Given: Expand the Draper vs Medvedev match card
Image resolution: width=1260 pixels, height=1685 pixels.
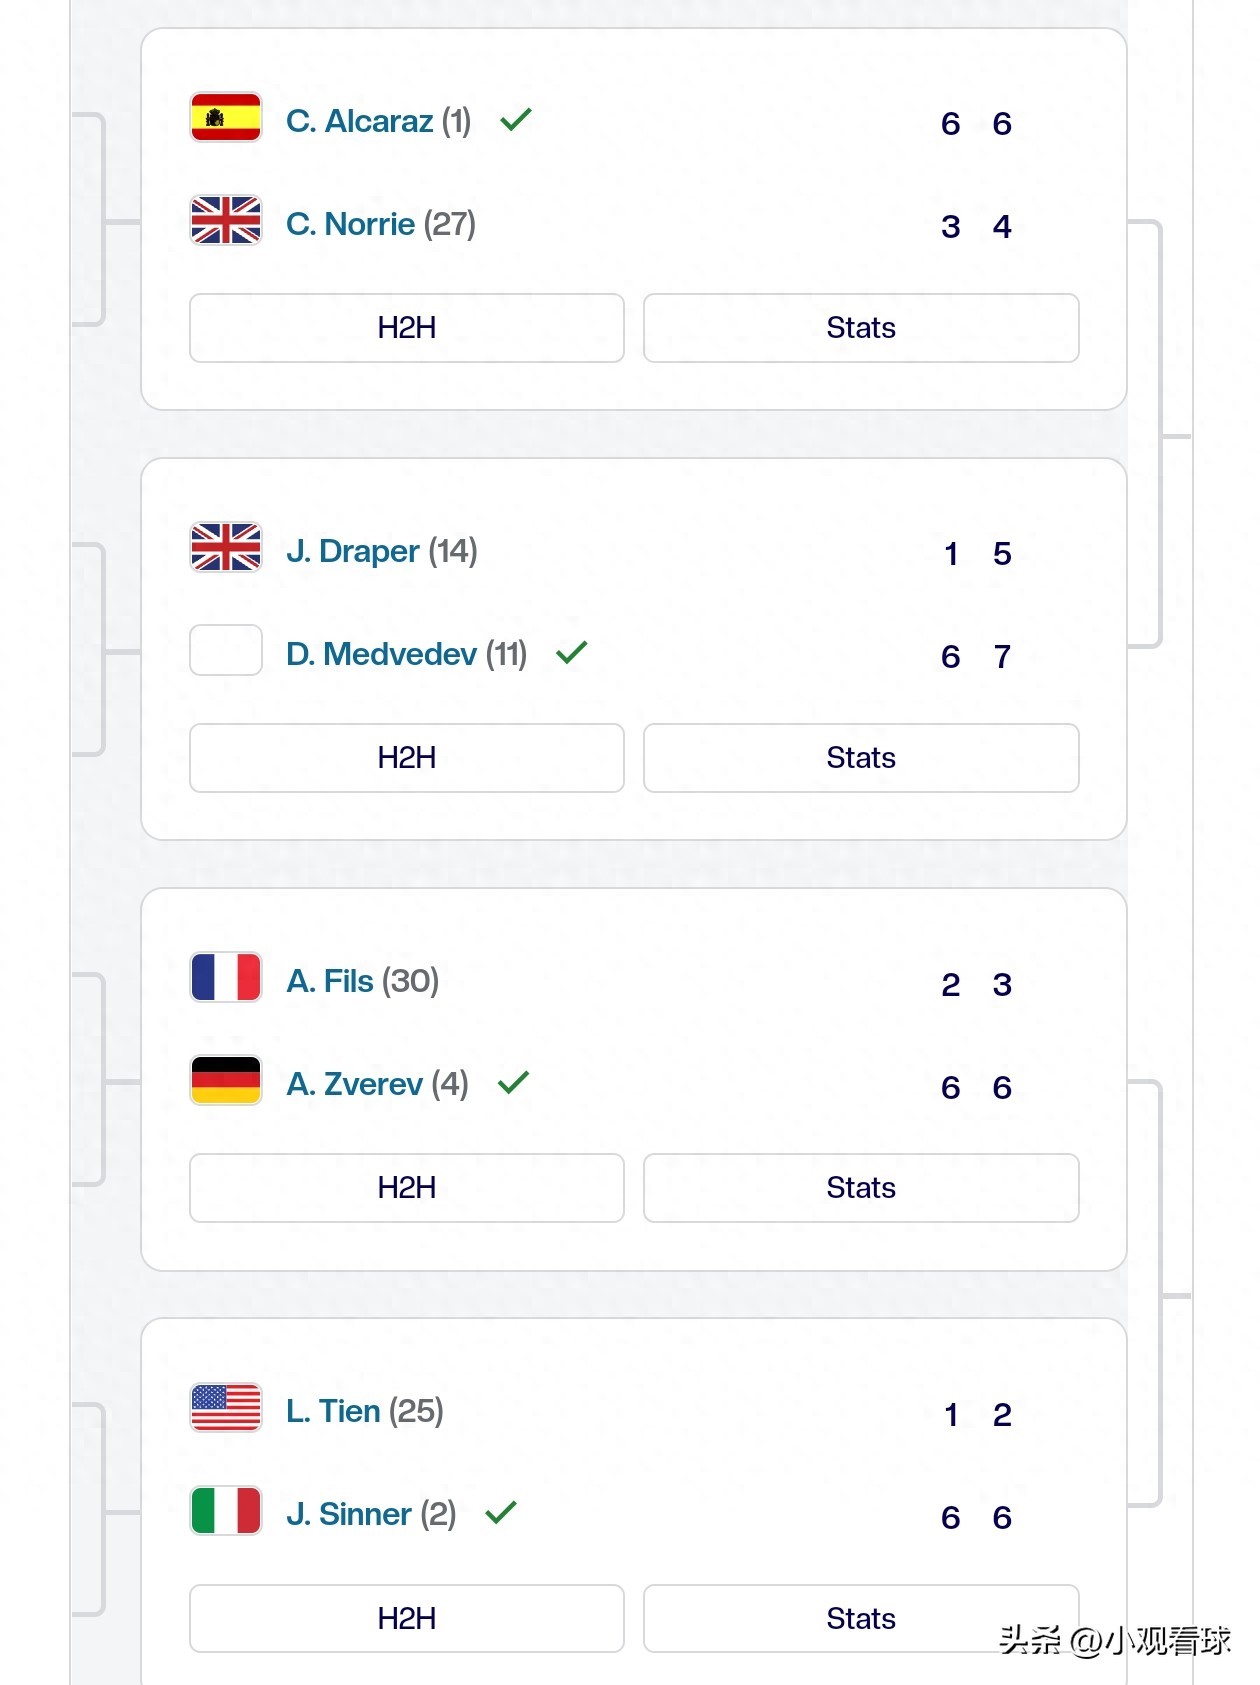Looking at the screenshot, I should [700, 600].
